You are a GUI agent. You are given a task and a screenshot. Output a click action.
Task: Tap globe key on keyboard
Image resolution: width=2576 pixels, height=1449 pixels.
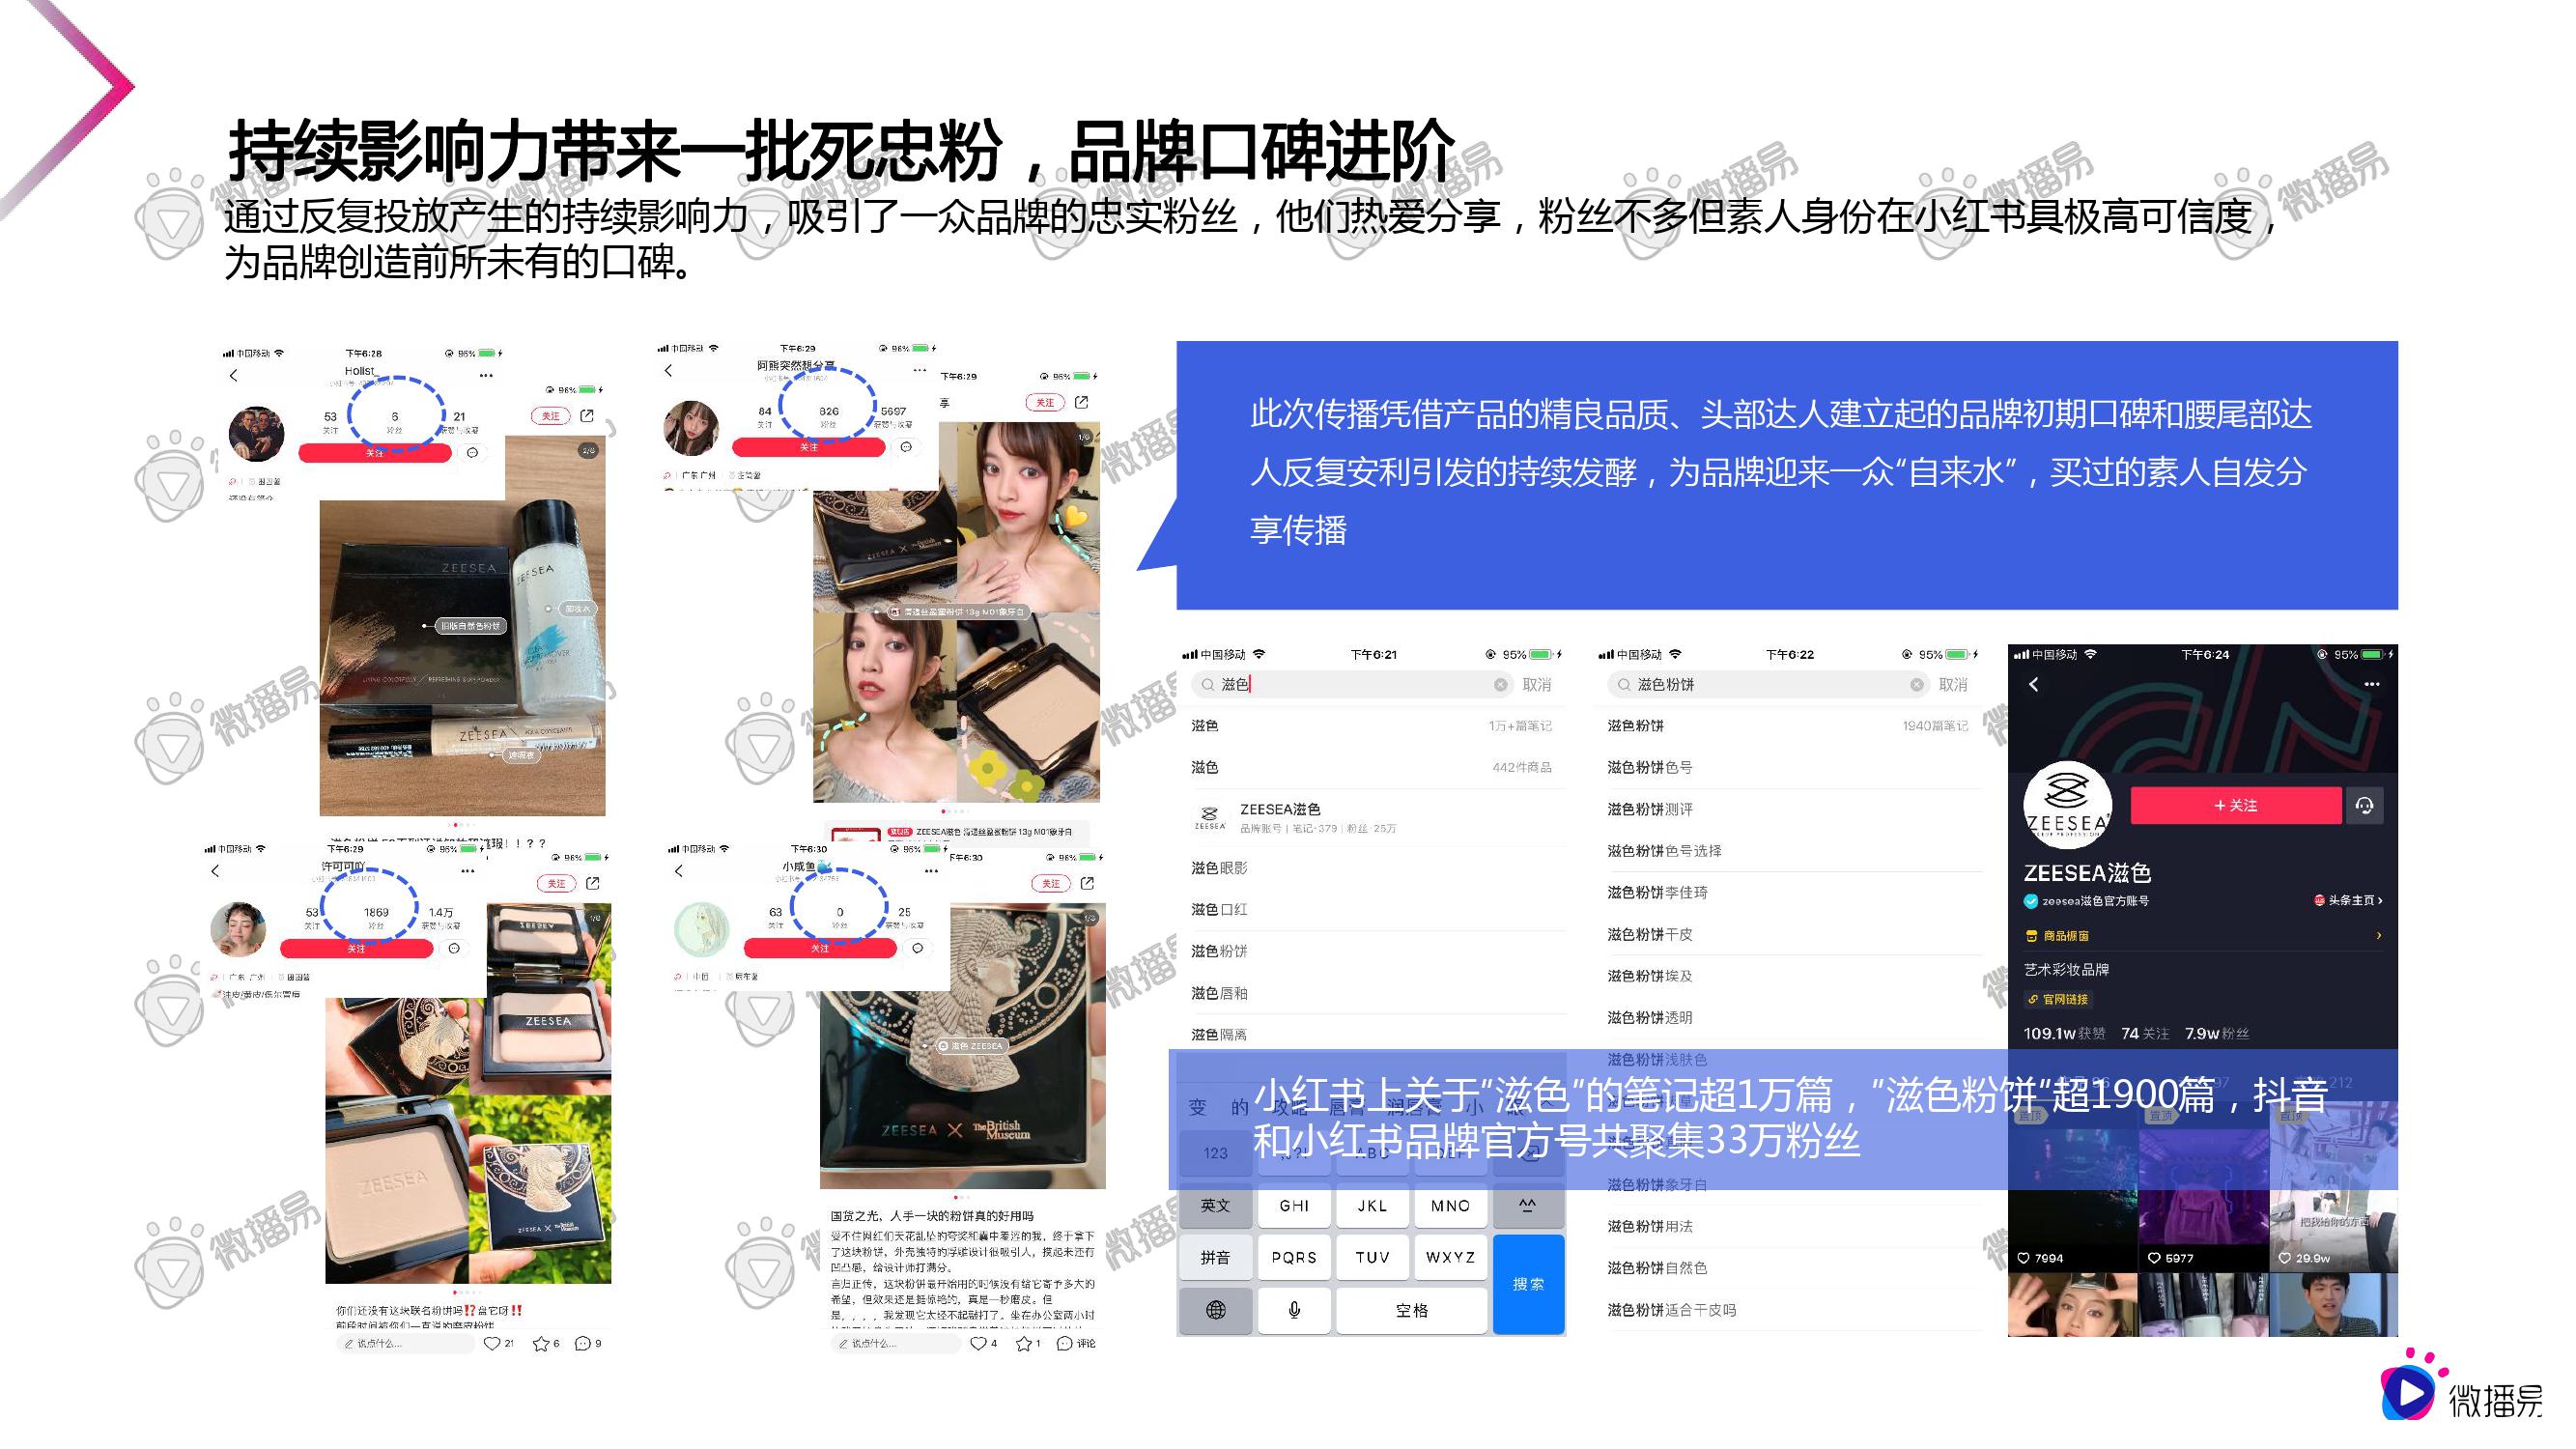pos(1215,1311)
